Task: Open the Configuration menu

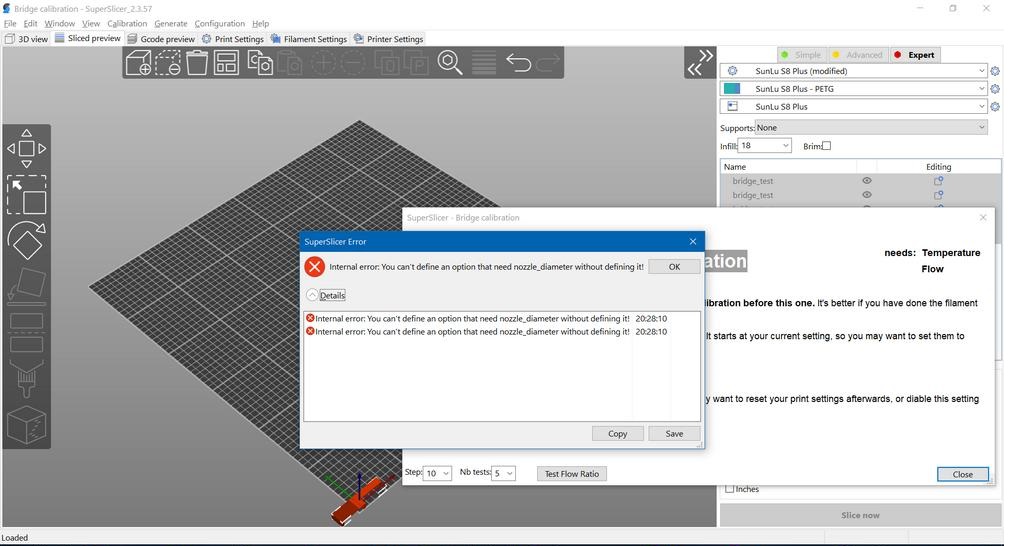Action: 220,24
